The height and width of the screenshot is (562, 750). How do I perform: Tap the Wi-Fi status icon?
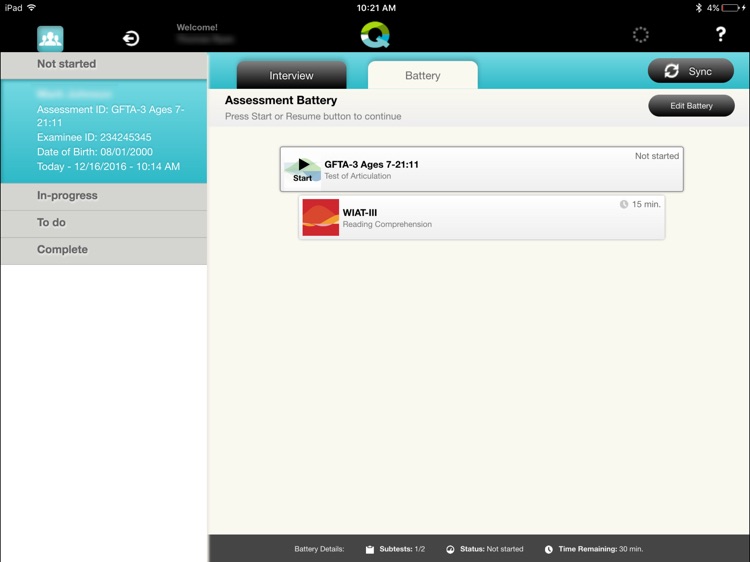[x=32, y=8]
